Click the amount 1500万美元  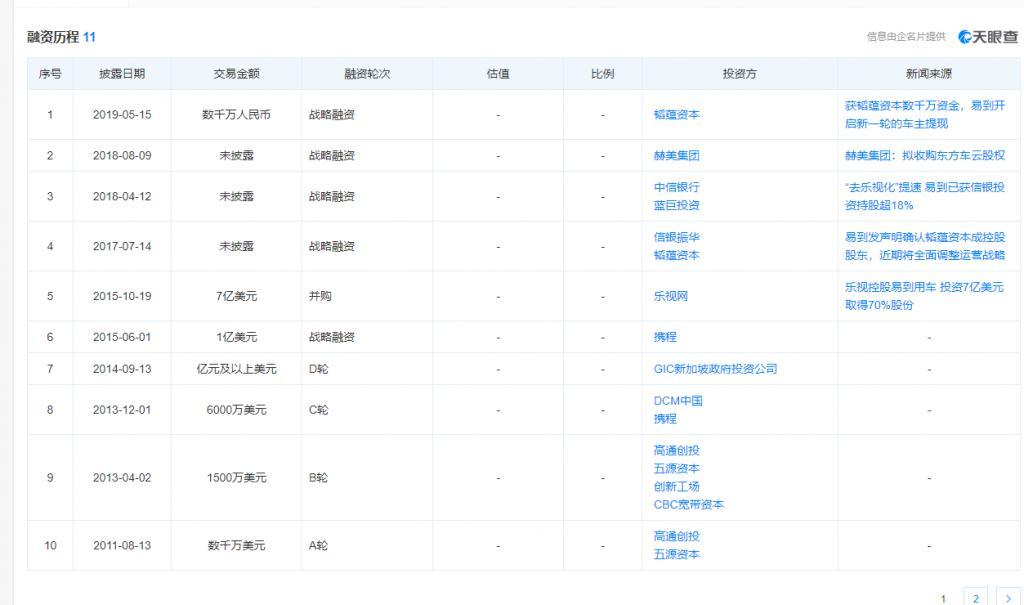[x=236, y=478]
